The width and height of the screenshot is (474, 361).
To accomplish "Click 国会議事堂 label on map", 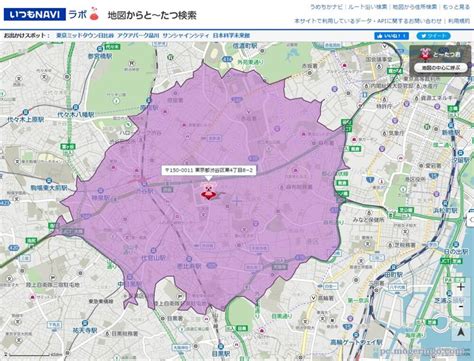I will [379, 59].
